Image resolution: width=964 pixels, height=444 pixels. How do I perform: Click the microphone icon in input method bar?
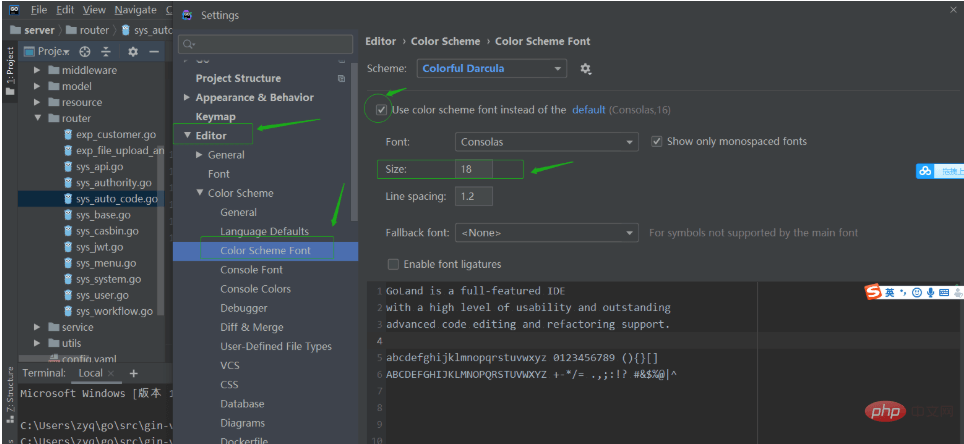click(931, 293)
